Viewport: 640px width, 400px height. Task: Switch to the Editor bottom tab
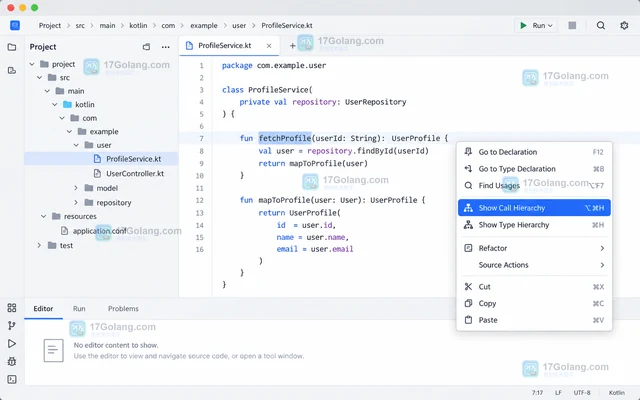pyautogui.click(x=43, y=309)
